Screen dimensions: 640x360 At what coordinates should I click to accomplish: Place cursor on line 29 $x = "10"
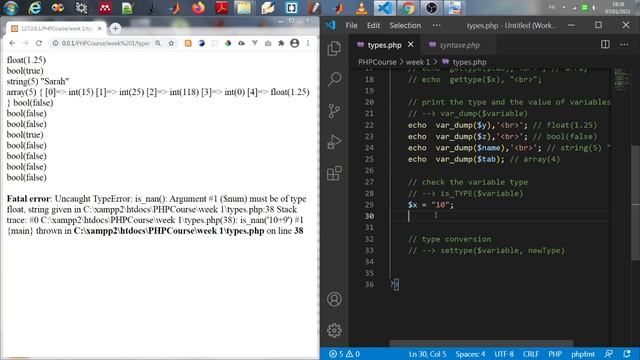[431, 204]
